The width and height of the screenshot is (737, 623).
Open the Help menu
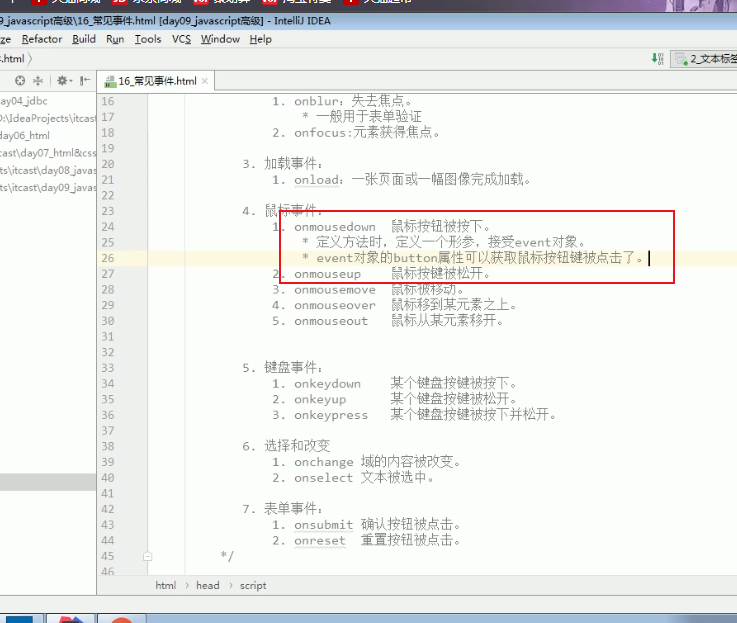[x=260, y=39]
